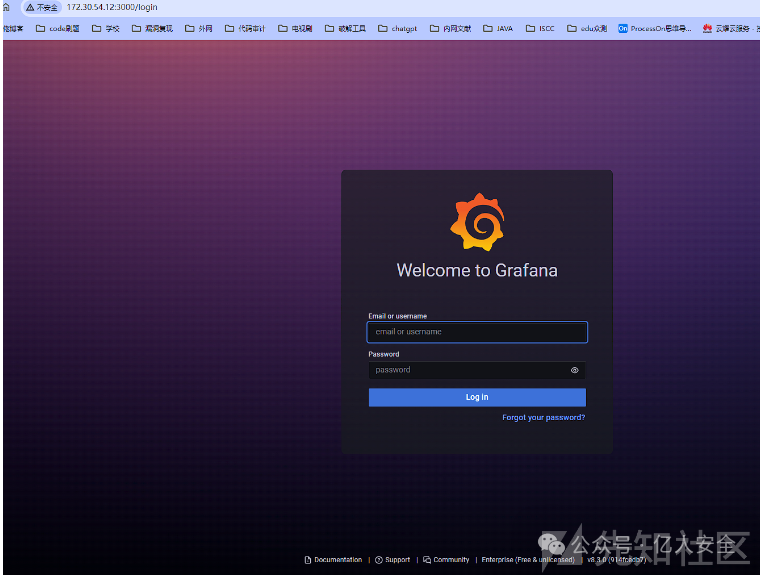Open the code bookmark folder

pyautogui.click(x=58, y=29)
